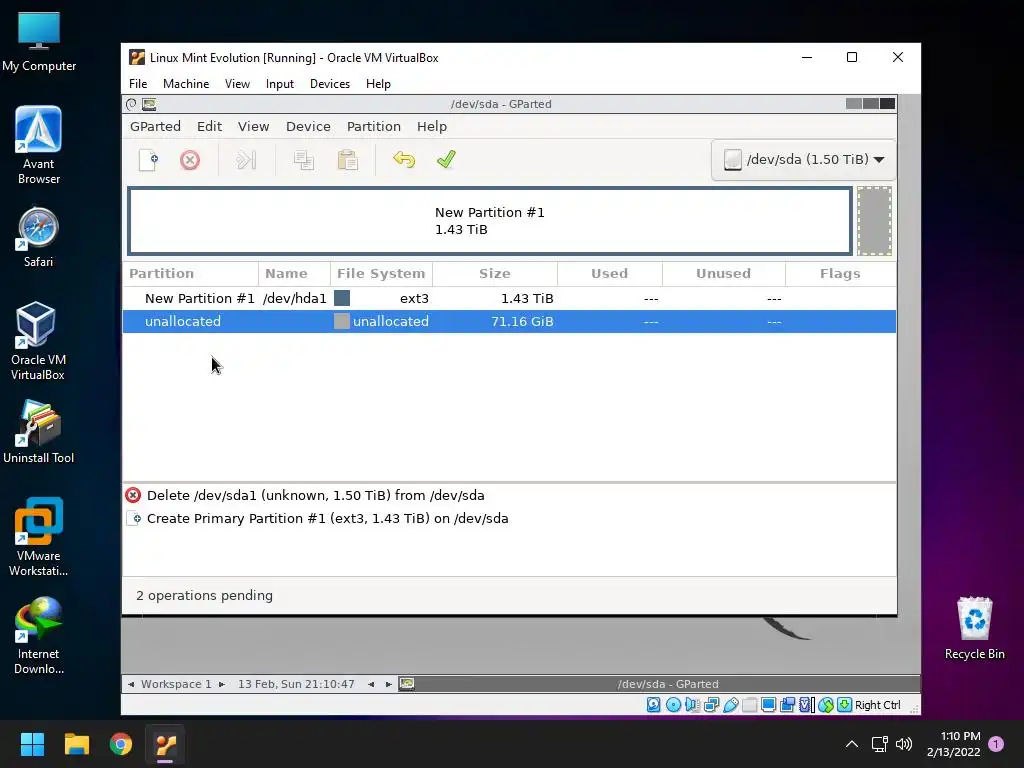The image size is (1024, 768).
Task: Click the Copy partition toolbar icon
Action: [304, 160]
